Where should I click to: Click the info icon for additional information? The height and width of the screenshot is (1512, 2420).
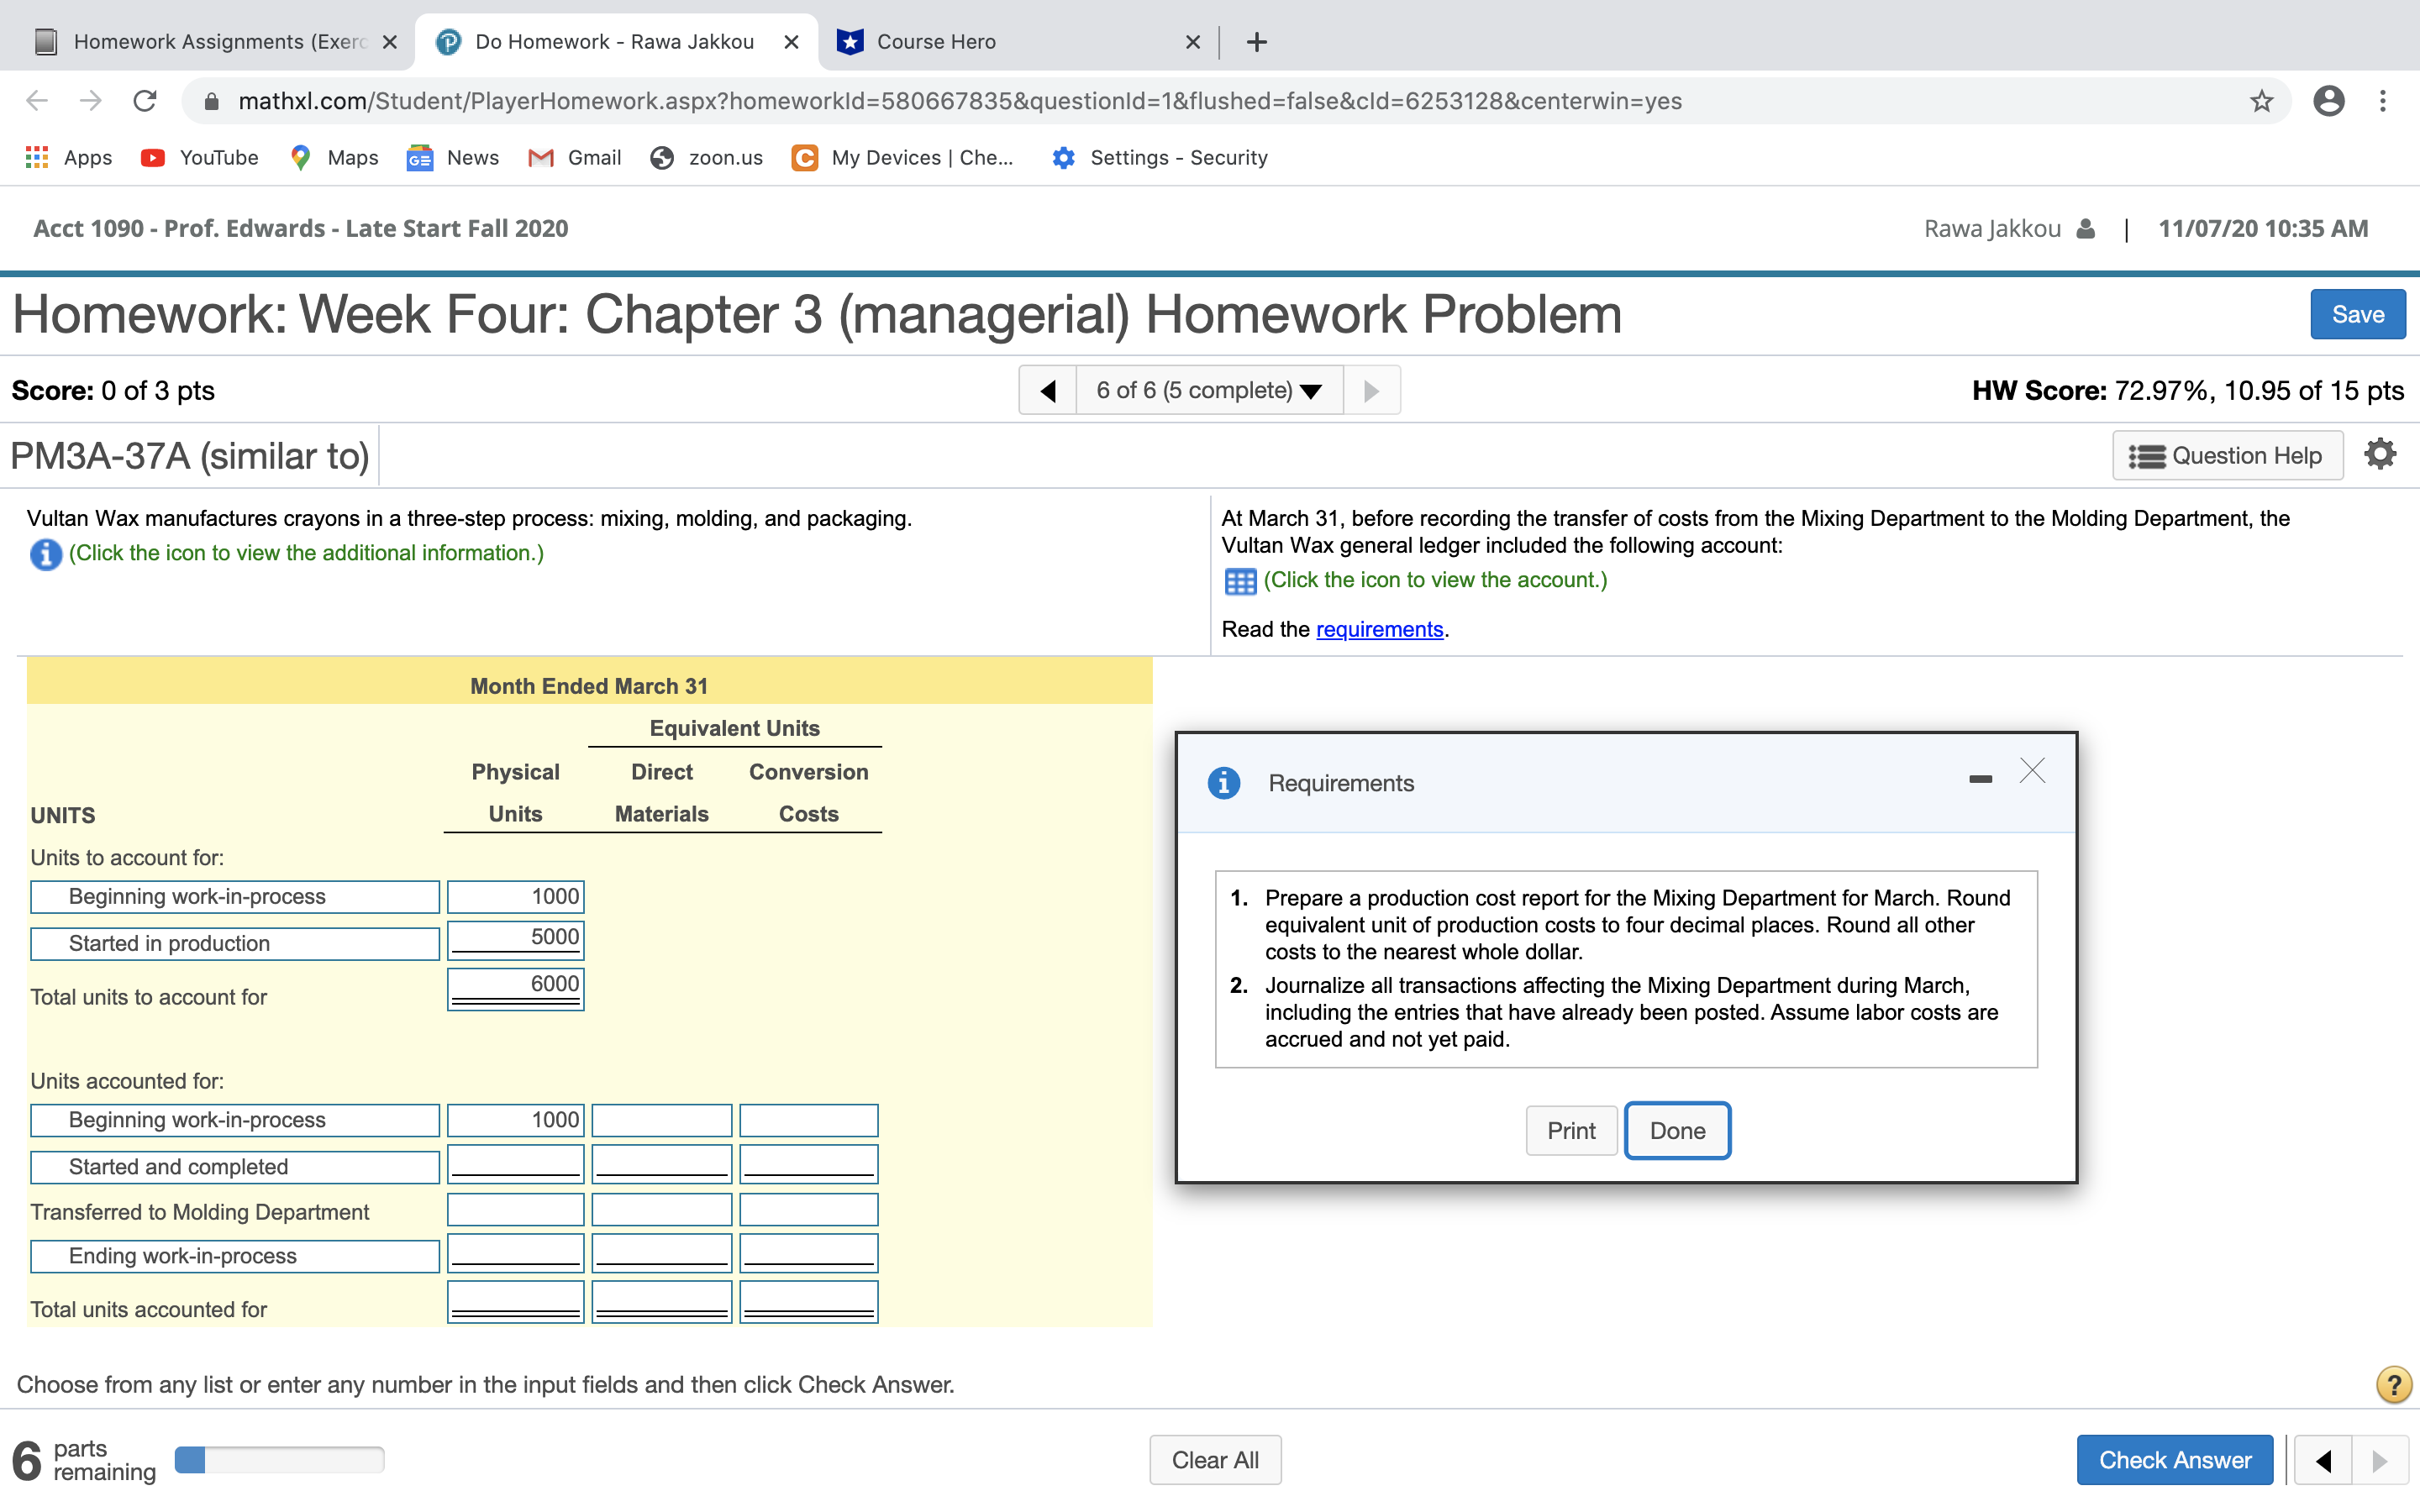click(46, 554)
